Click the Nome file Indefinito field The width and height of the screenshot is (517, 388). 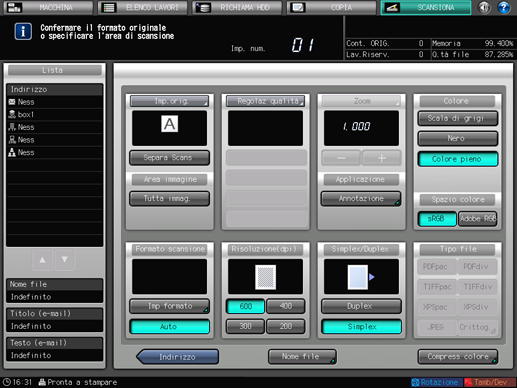click(x=55, y=297)
